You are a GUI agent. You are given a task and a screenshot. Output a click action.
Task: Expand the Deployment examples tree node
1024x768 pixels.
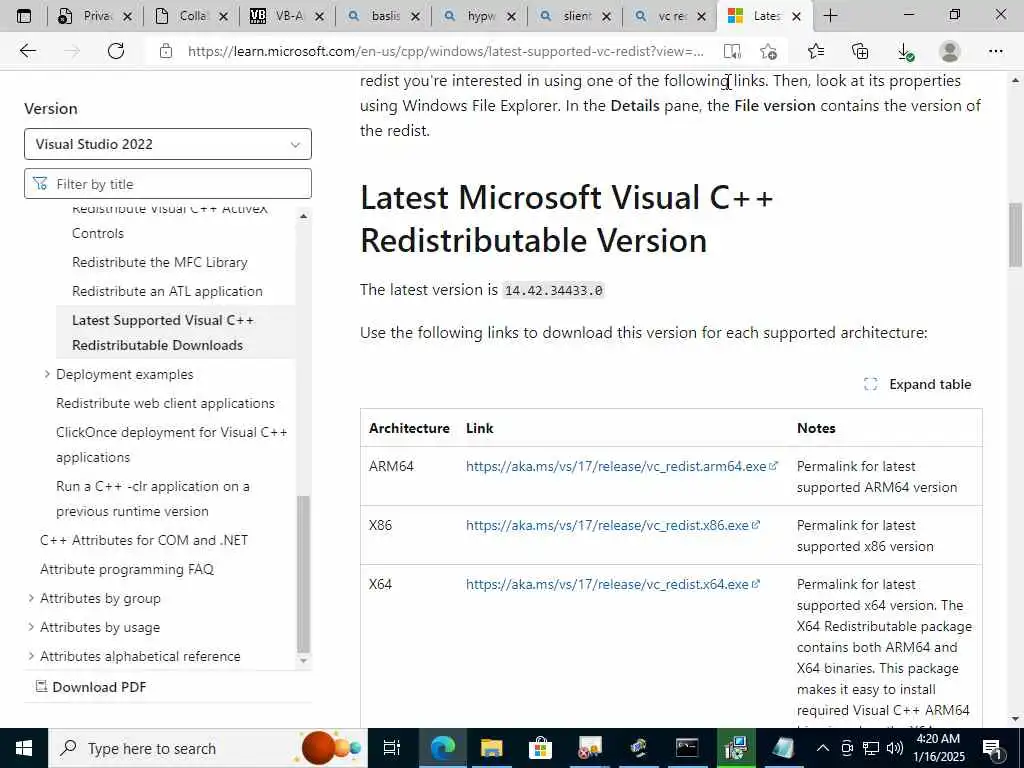(47, 374)
